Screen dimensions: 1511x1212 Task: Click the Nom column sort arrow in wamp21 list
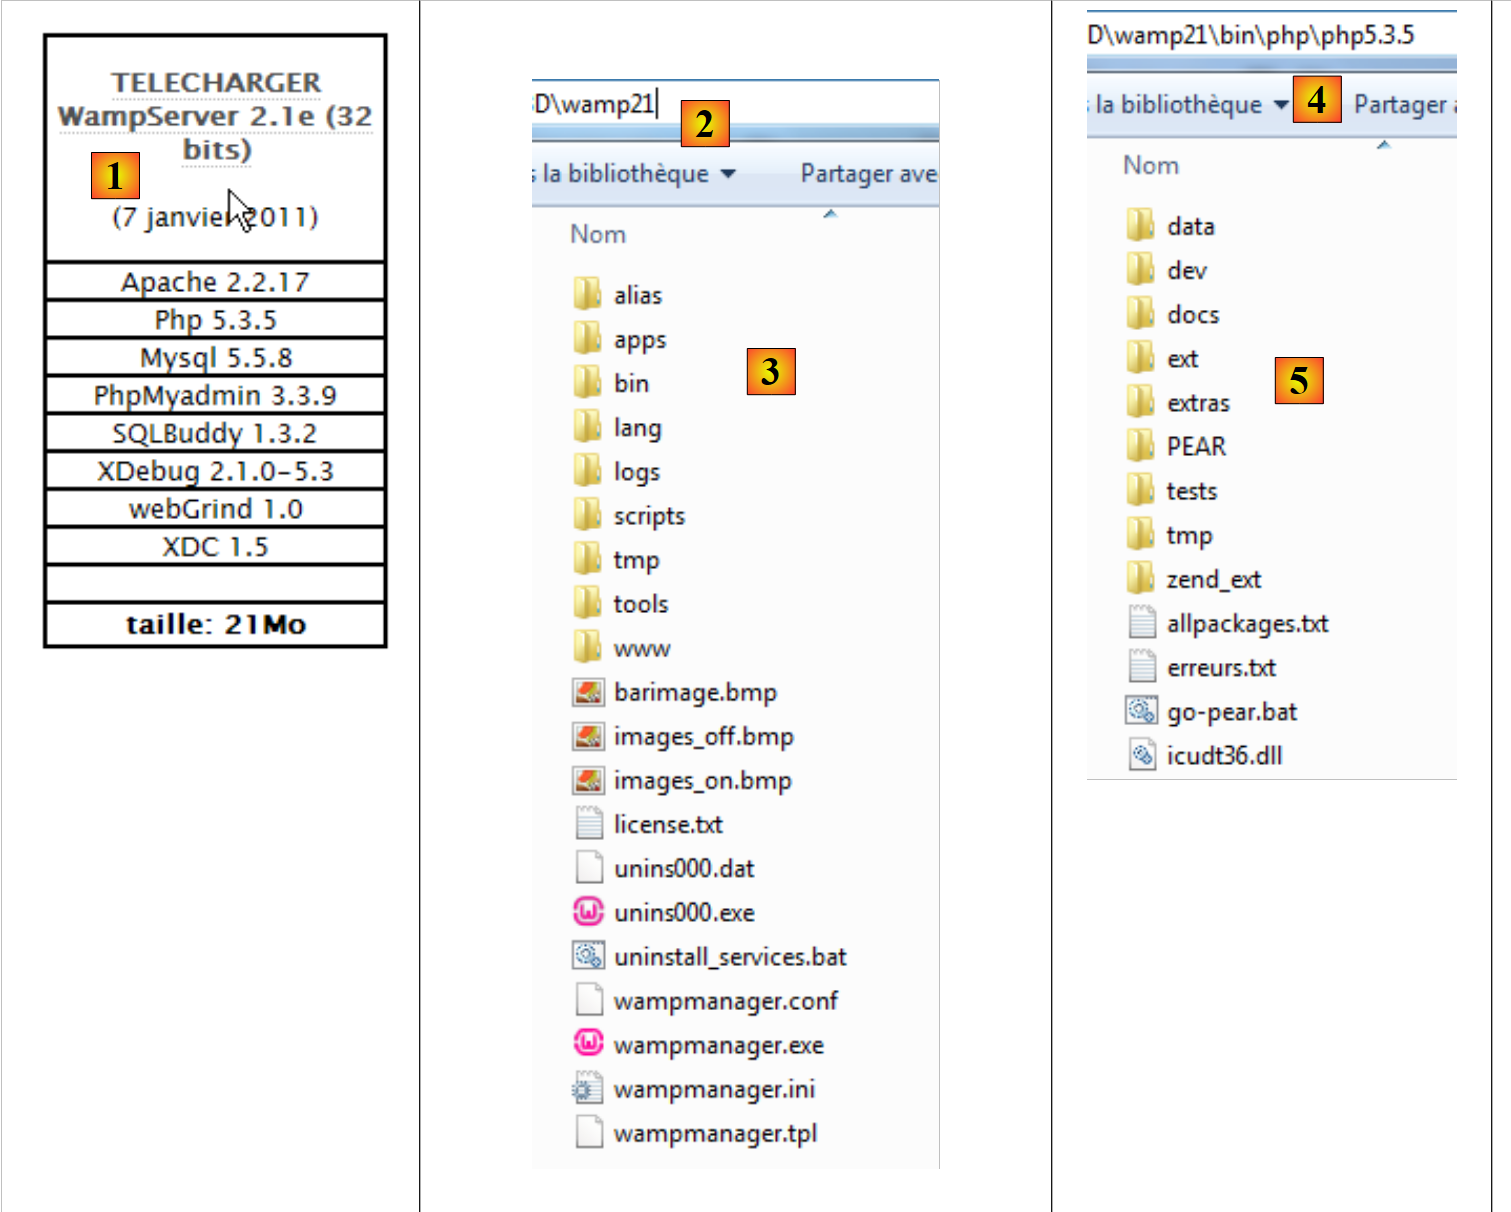pyautogui.click(x=829, y=214)
